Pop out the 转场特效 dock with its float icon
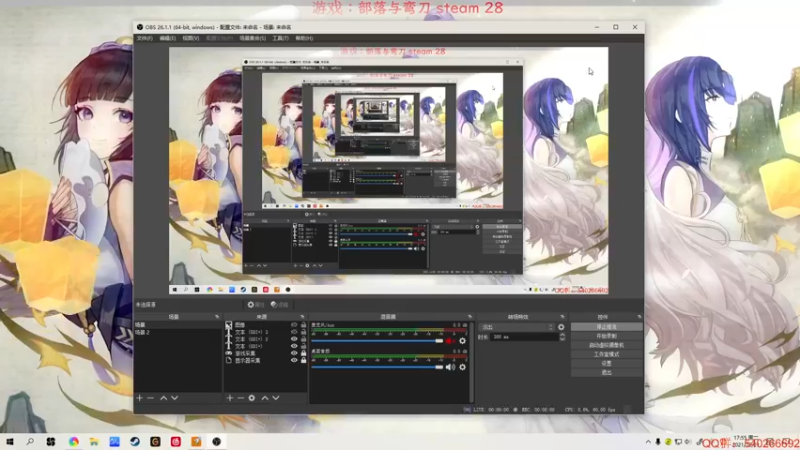Viewport: 800px width, 450px height. tap(562, 317)
